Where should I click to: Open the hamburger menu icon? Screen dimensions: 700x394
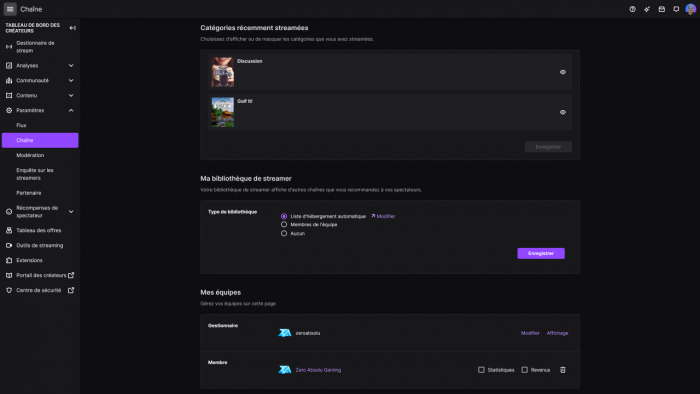pos(10,9)
